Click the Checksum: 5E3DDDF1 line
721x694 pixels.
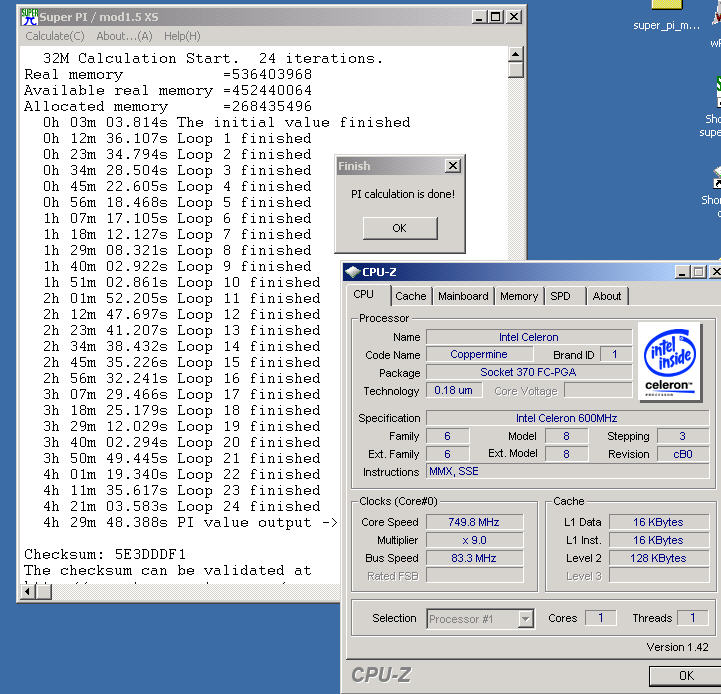pos(105,554)
